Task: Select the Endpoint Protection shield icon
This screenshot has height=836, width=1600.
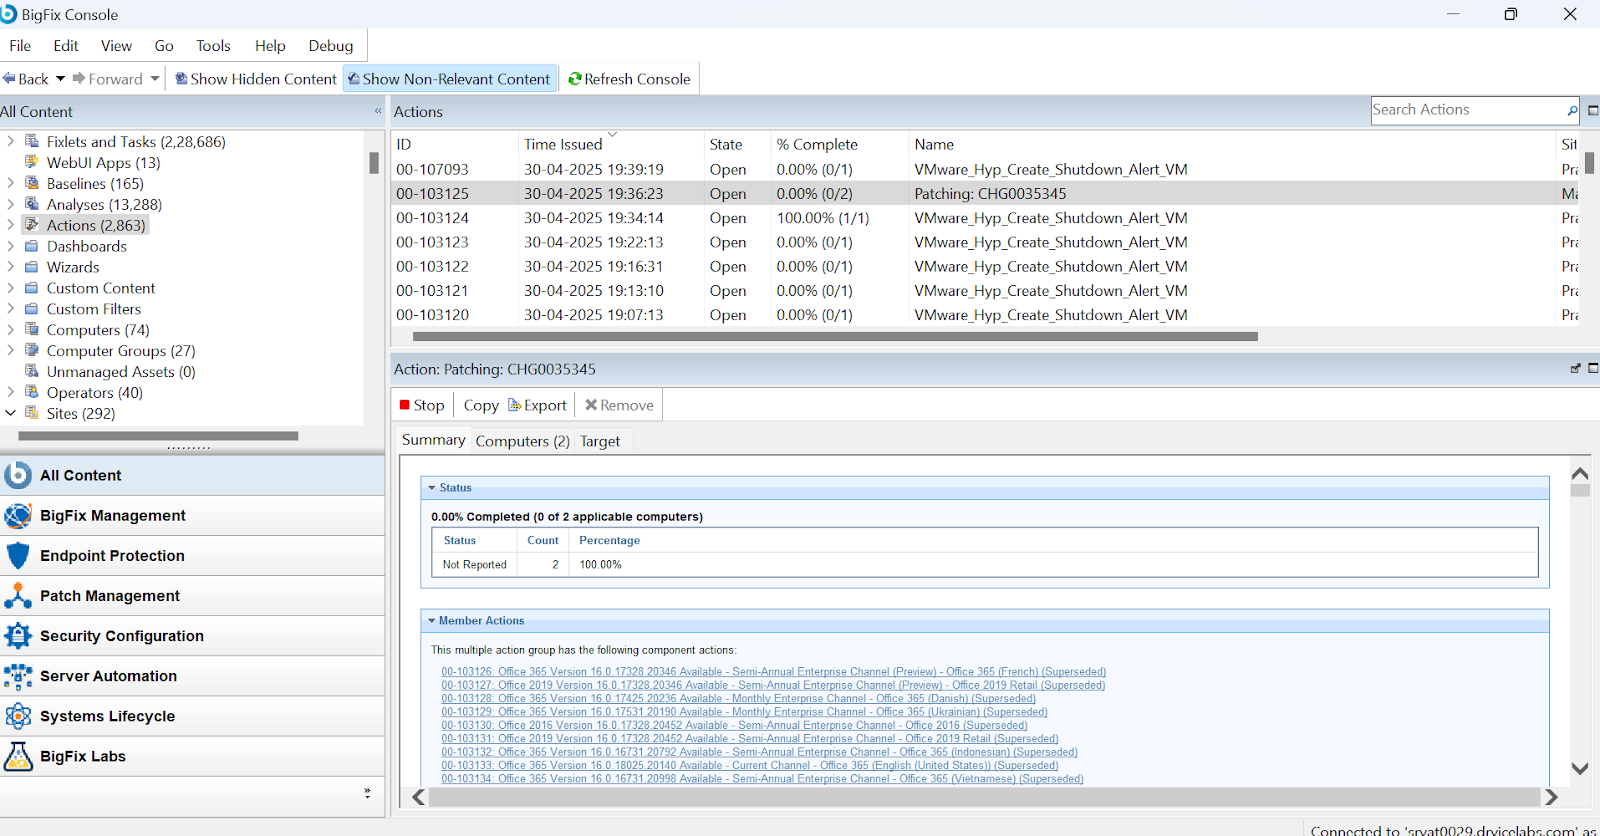Action: coord(18,556)
